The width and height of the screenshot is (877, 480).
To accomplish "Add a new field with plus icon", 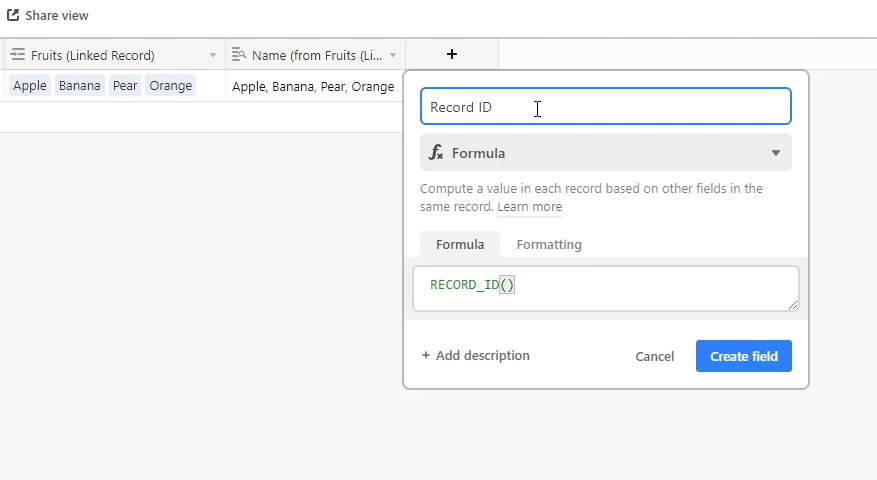I will click(452, 54).
